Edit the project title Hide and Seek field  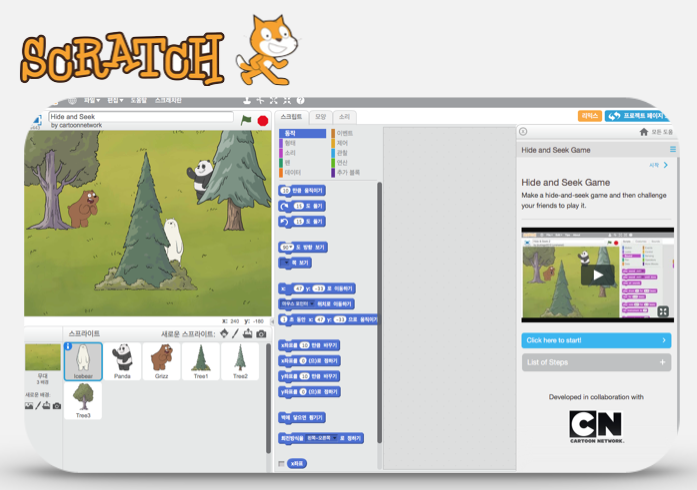pos(141,116)
